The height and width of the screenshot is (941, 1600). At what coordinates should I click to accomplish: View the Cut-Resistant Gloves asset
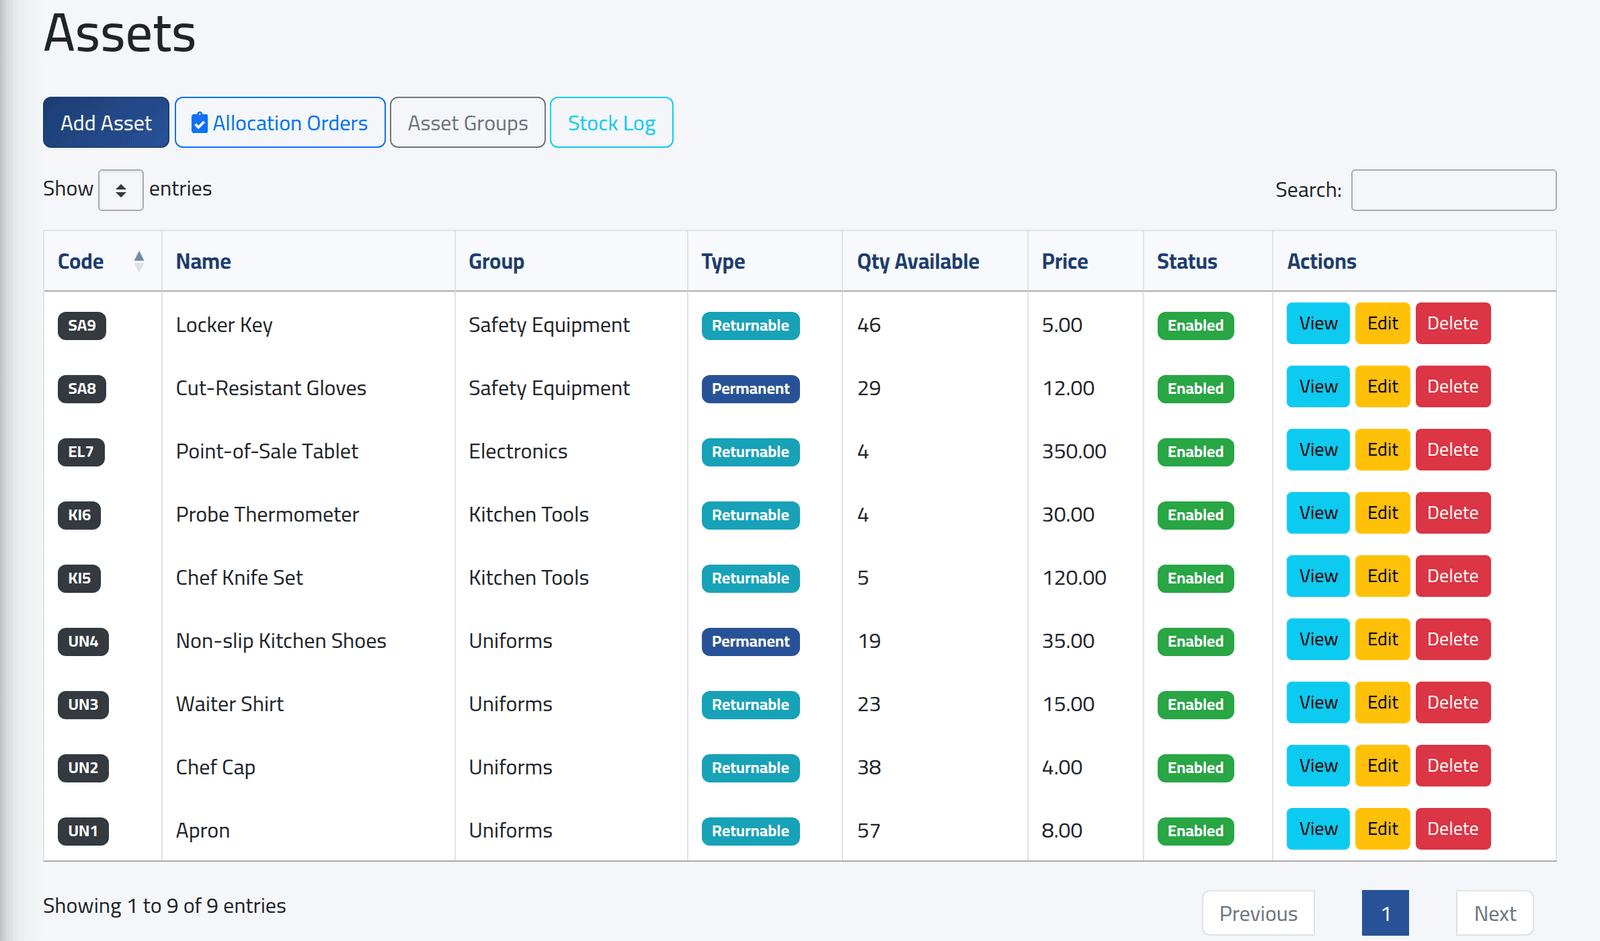click(1318, 387)
